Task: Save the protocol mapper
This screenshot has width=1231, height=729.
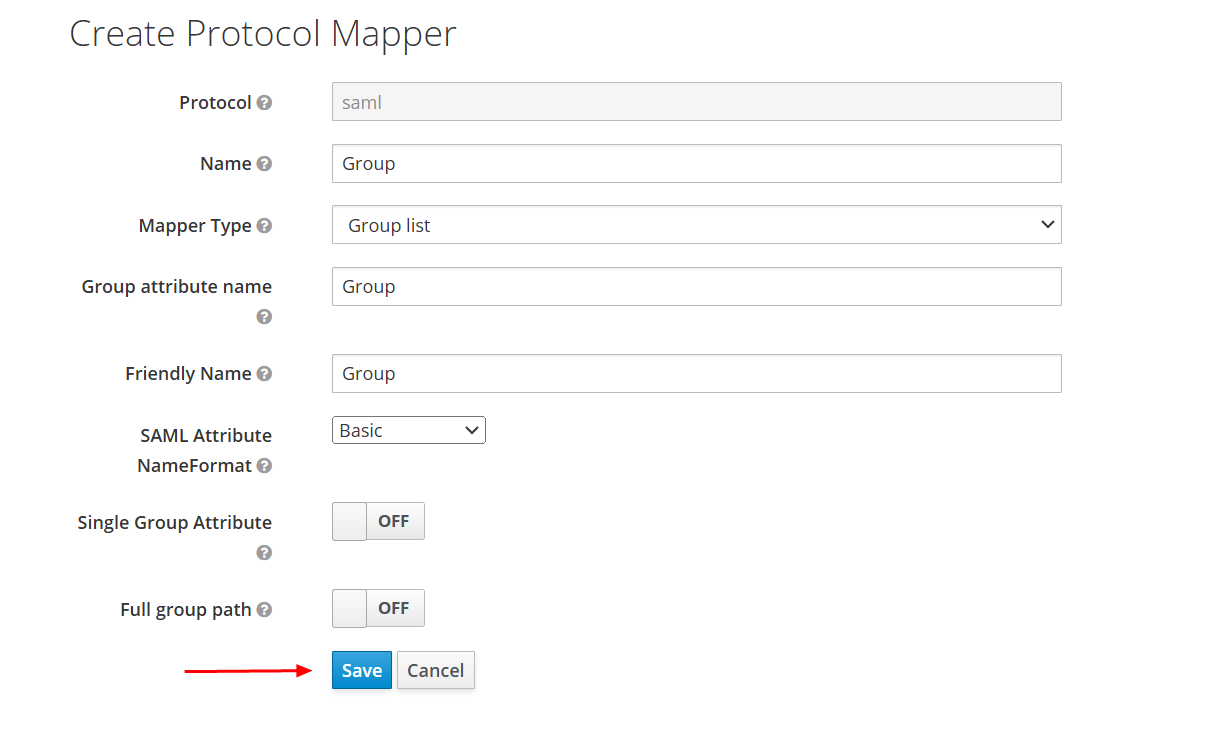Action: click(361, 671)
